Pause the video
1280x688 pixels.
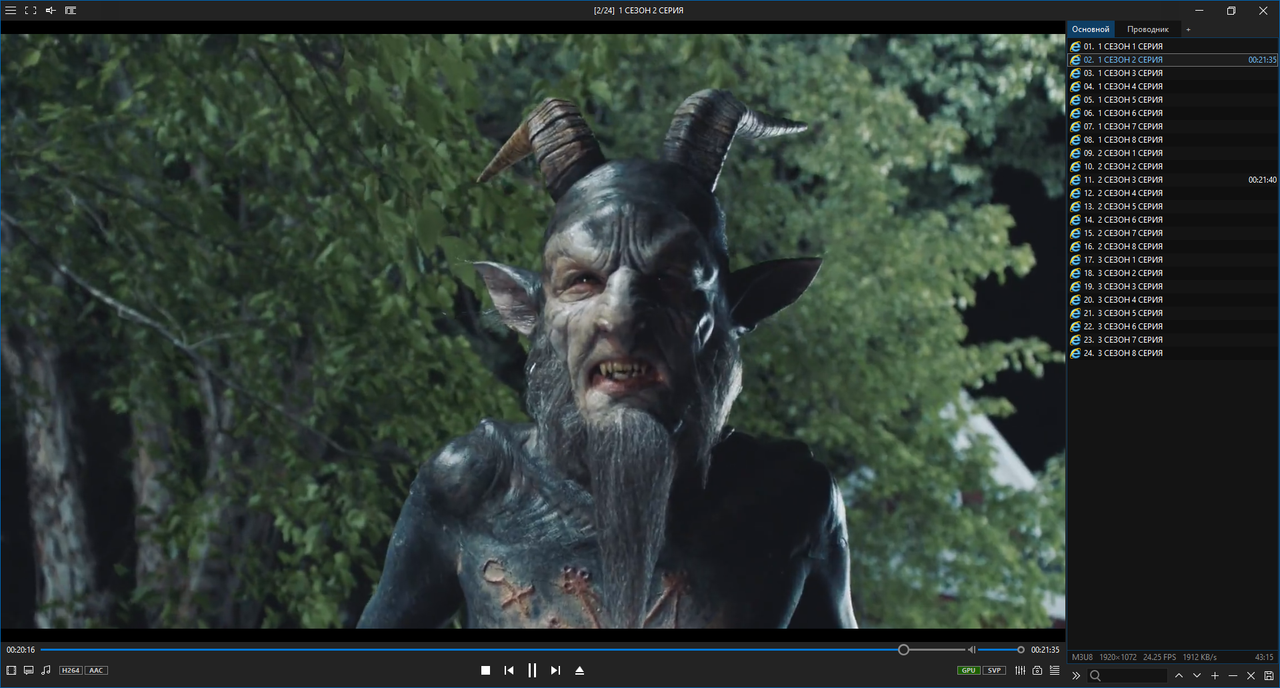pos(532,670)
